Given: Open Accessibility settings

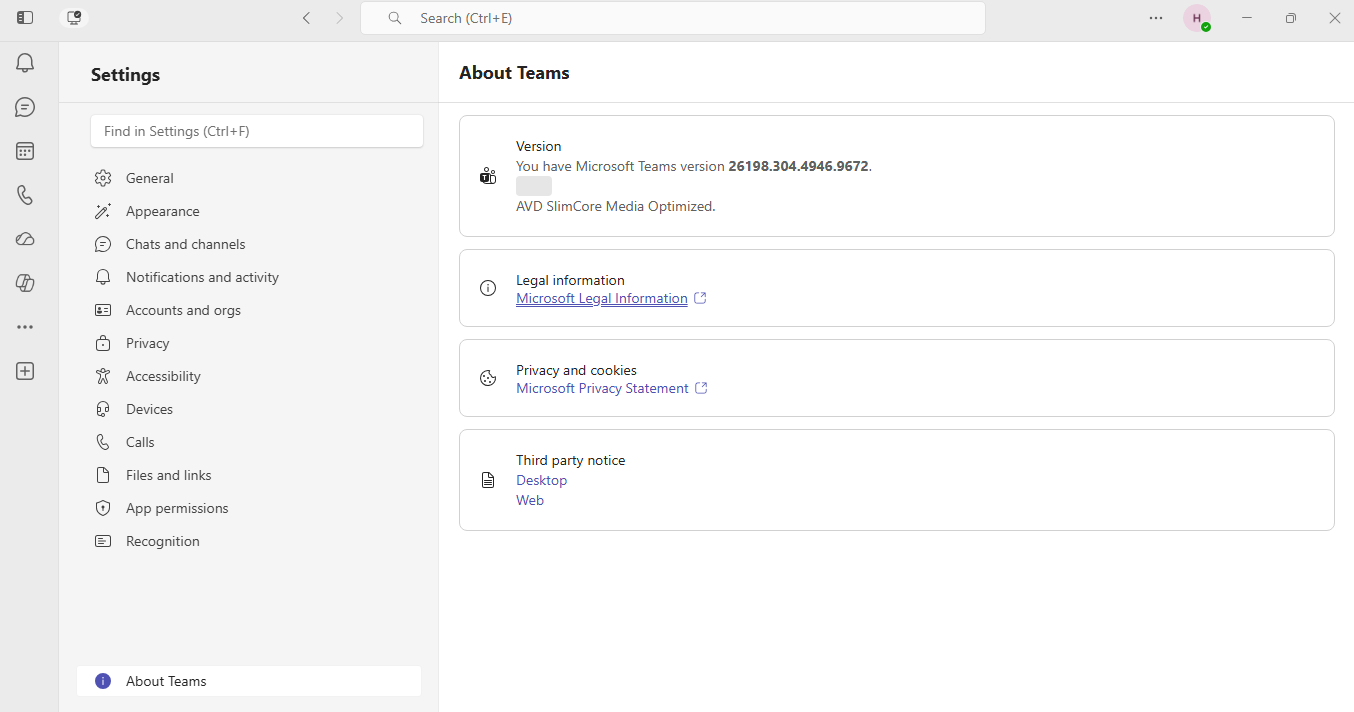Looking at the screenshot, I should point(250,376).
